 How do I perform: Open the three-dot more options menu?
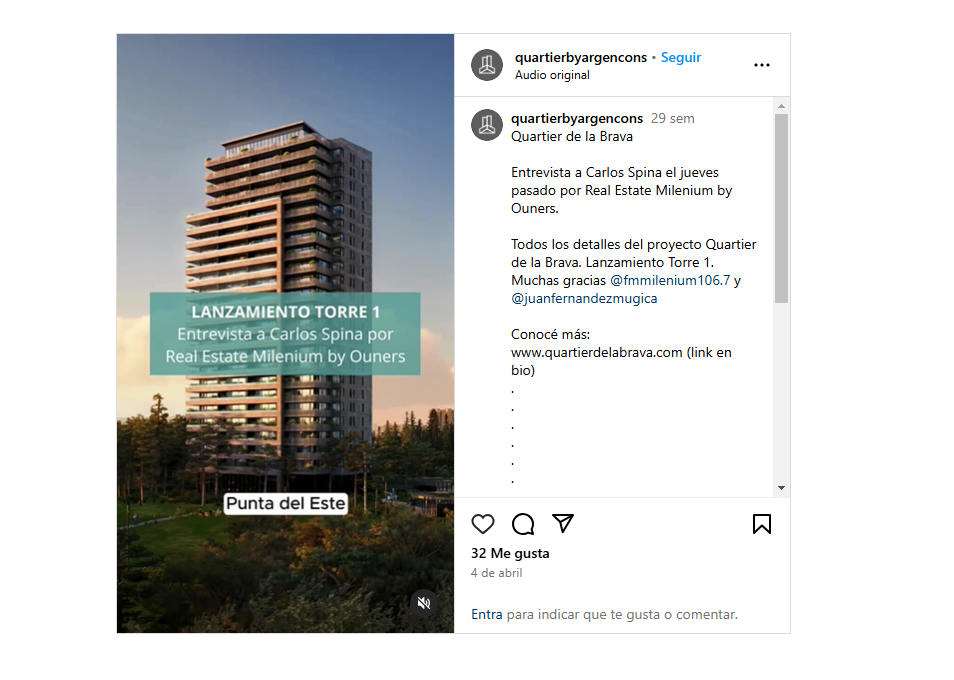pos(762,65)
